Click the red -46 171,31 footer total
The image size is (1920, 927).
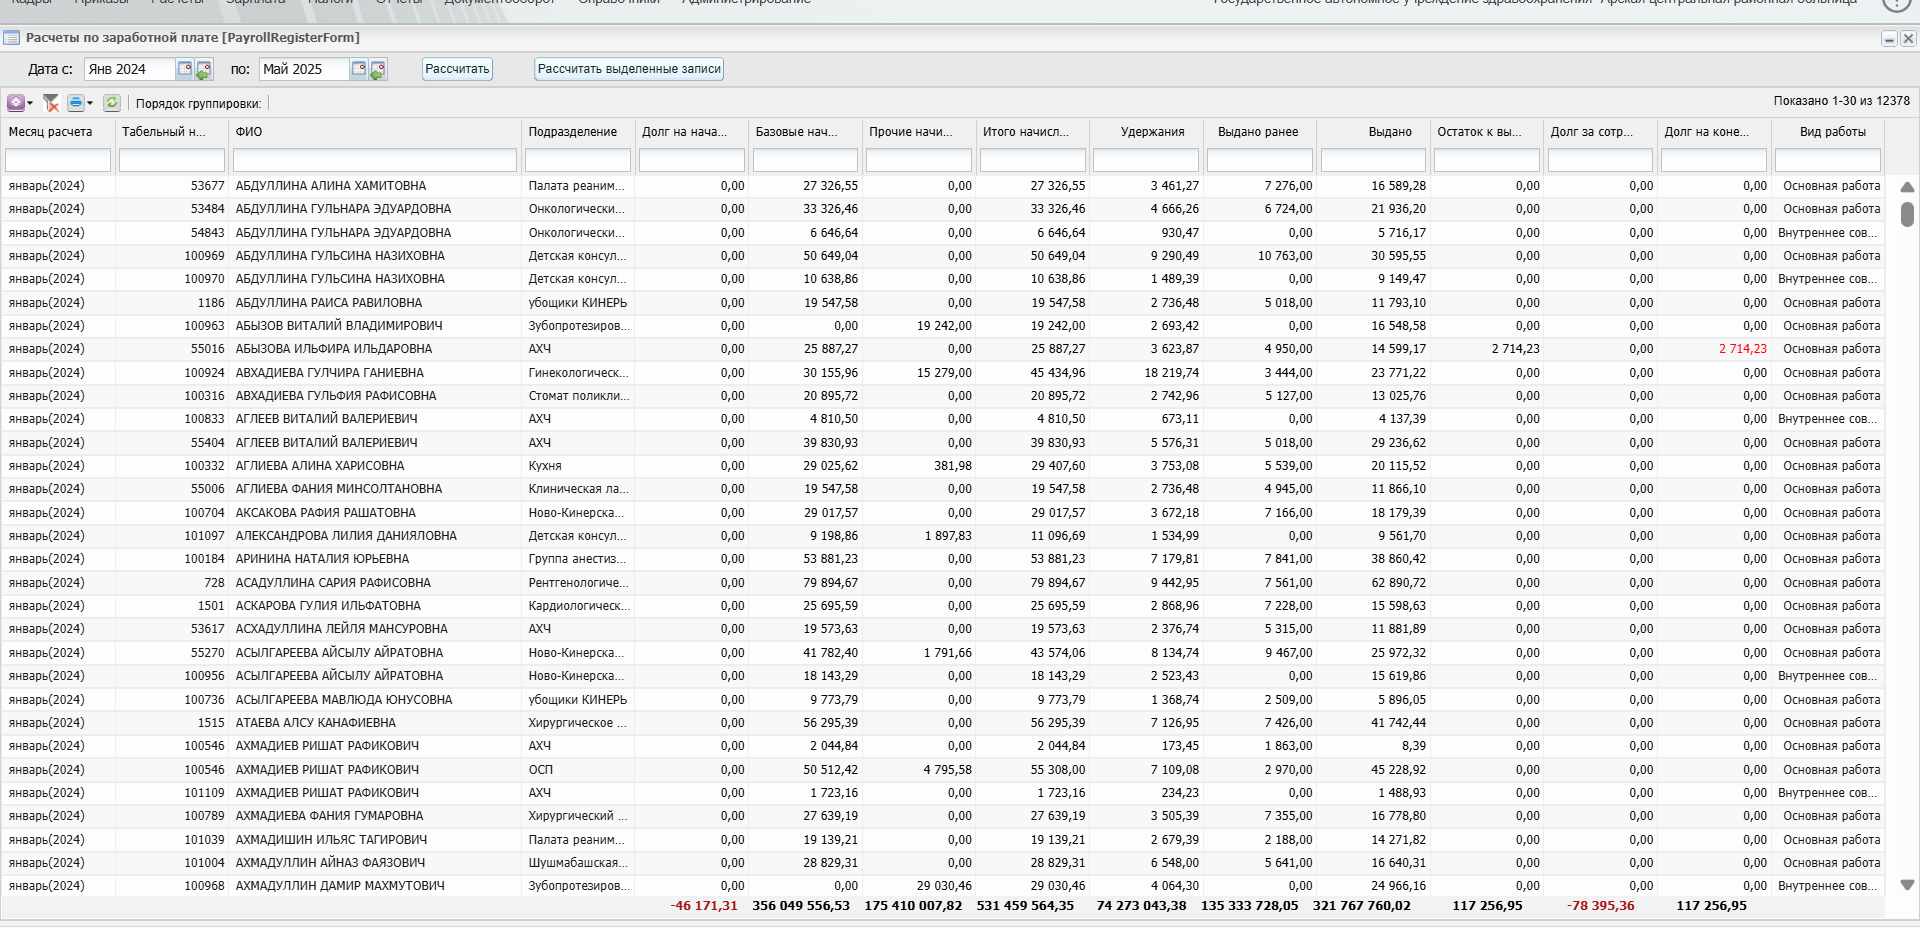point(704,906)
